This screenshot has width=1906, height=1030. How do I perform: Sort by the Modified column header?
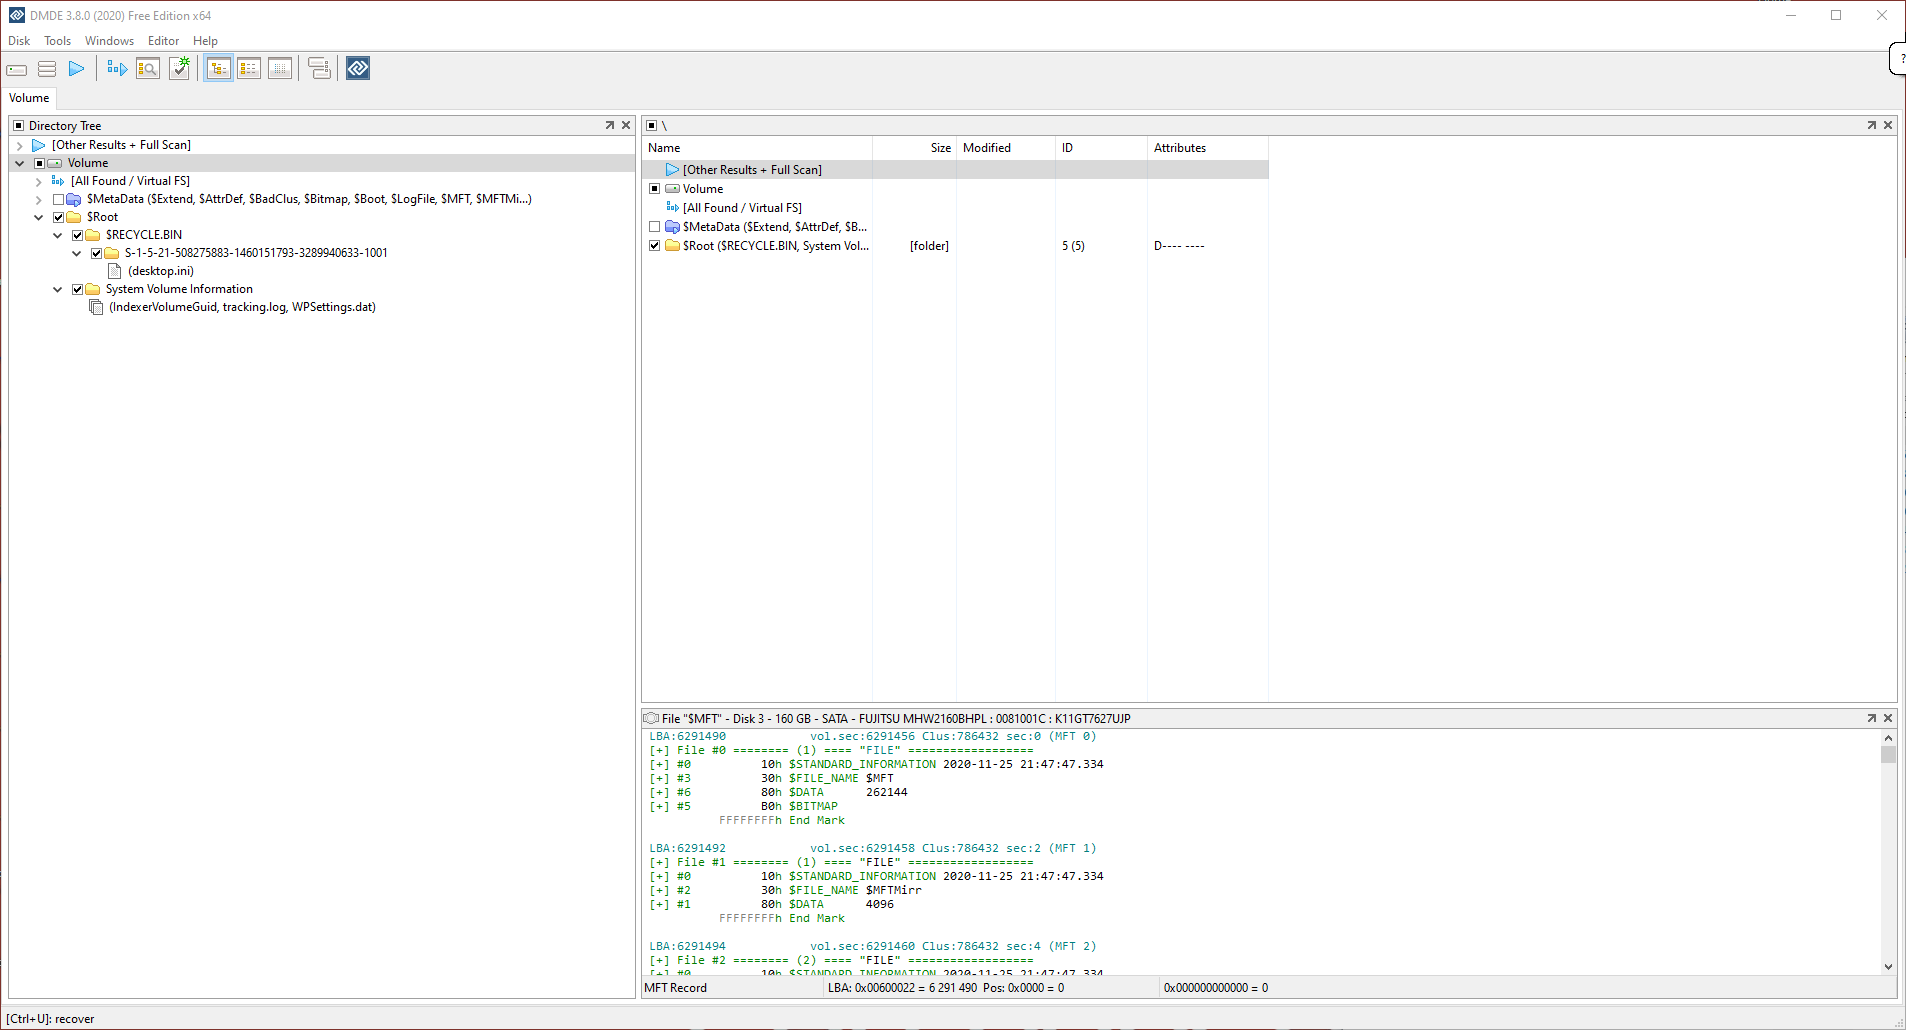(1006, 148)
